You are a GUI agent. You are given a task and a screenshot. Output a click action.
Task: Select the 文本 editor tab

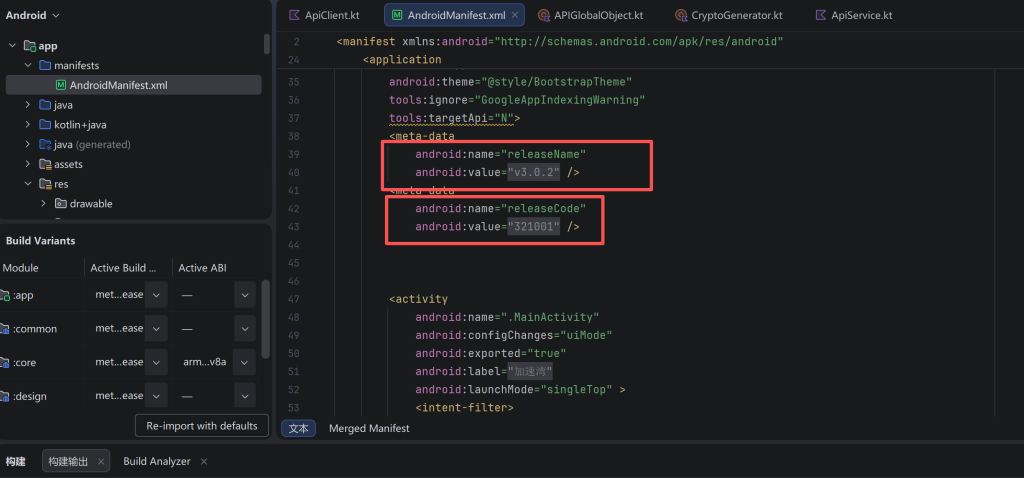pos(298,428)
